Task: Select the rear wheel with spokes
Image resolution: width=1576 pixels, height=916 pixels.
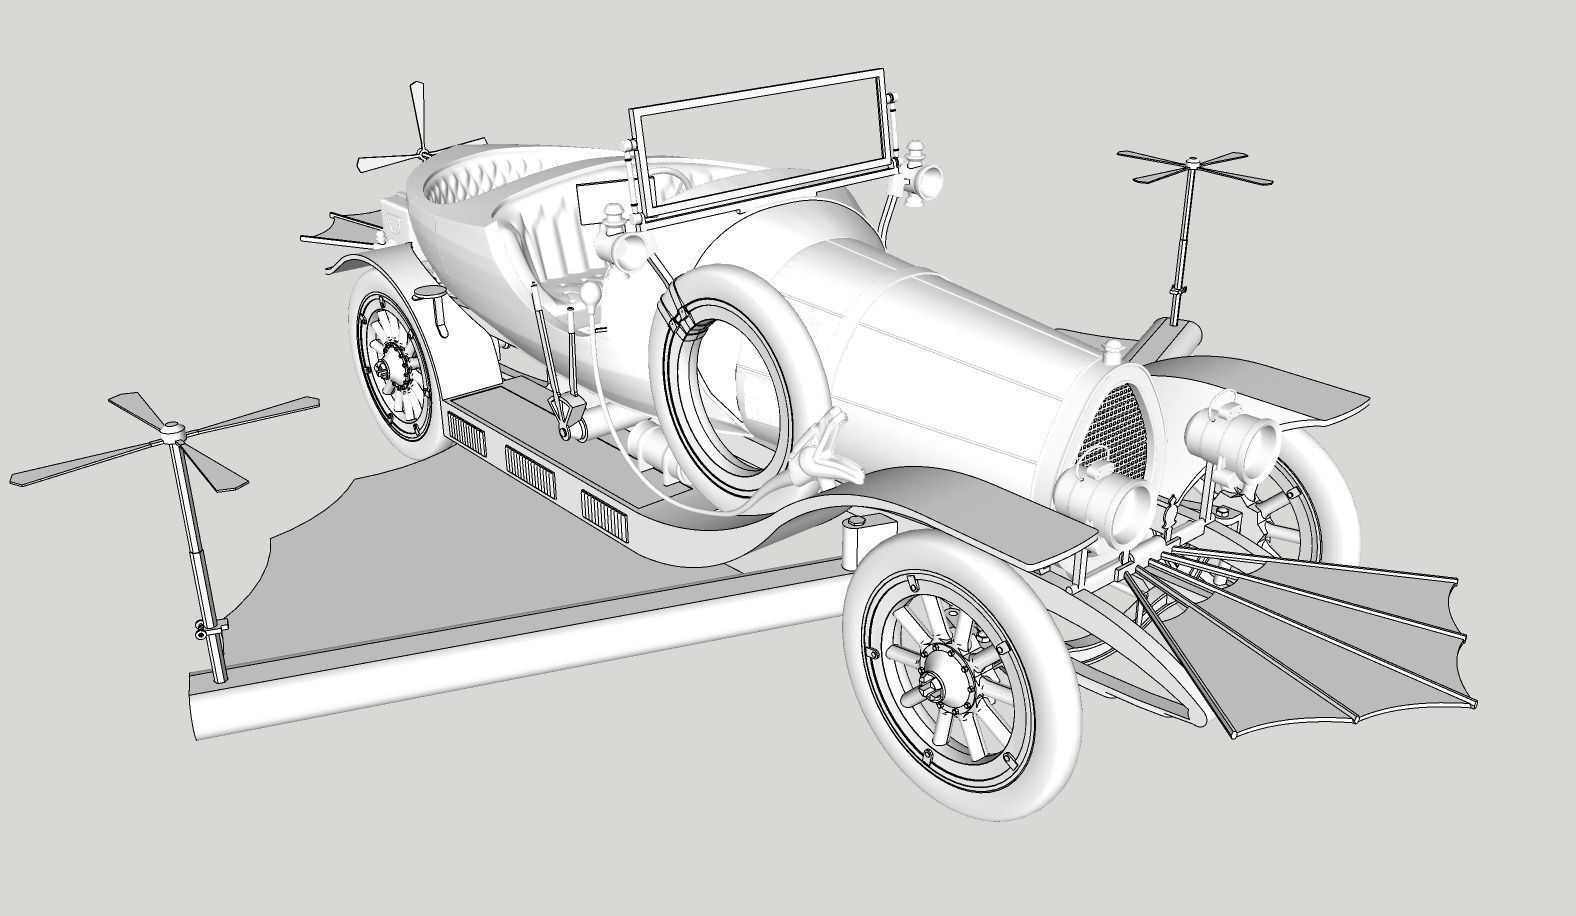Action: tap(396, 366)
